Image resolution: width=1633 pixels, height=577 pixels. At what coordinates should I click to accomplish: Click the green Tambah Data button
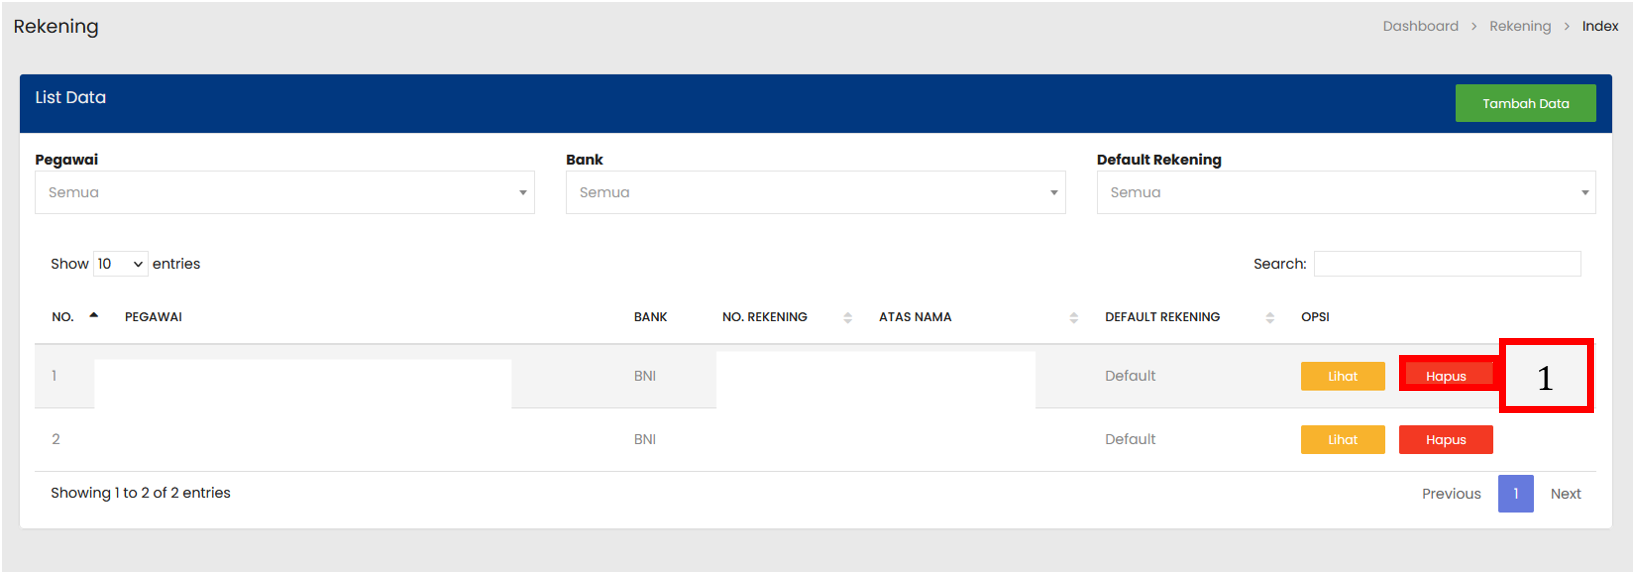pyautogui.click(x=1525, y=103)
